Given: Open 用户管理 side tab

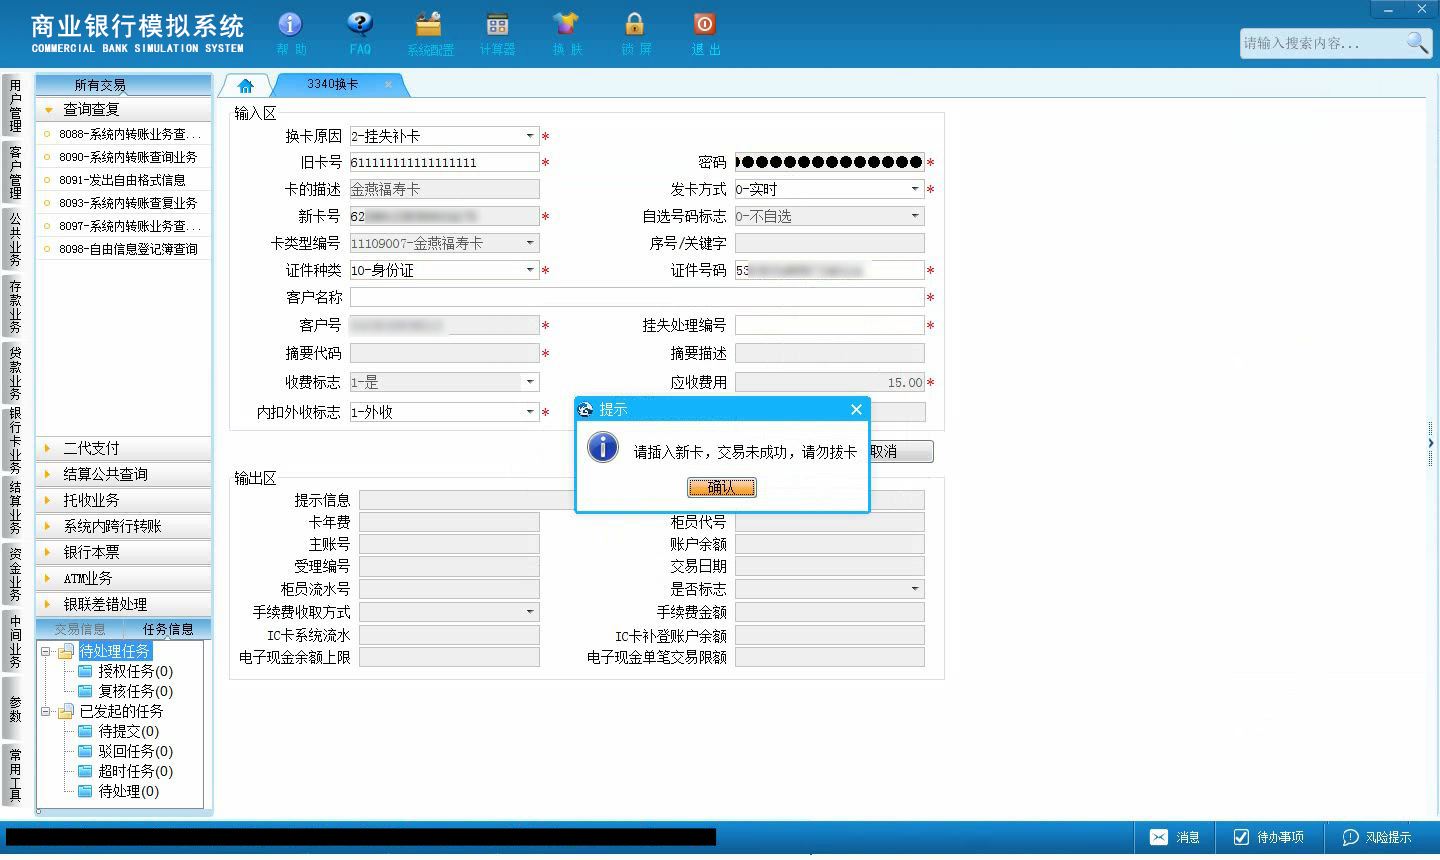Looking at the screenshot, I should click(14, 105).
